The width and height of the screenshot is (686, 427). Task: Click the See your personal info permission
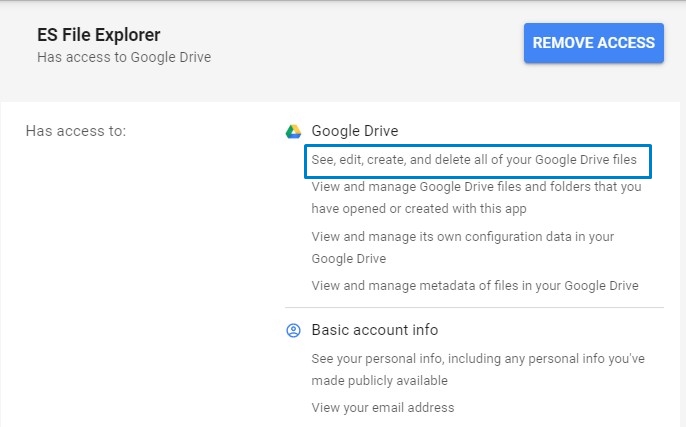478,370
